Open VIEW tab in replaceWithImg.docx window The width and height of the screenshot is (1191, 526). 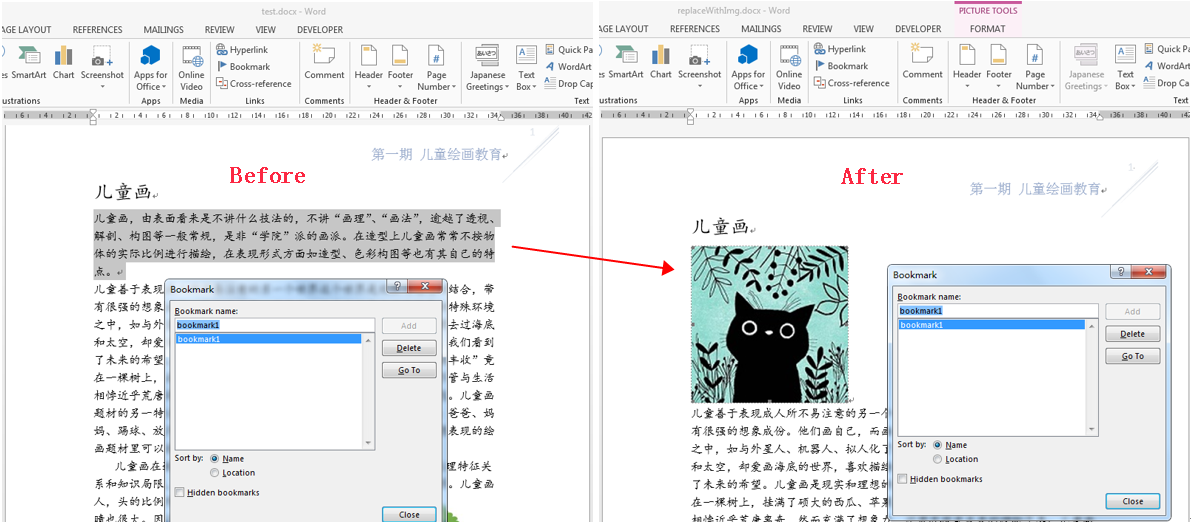click(x=864, y=29)
